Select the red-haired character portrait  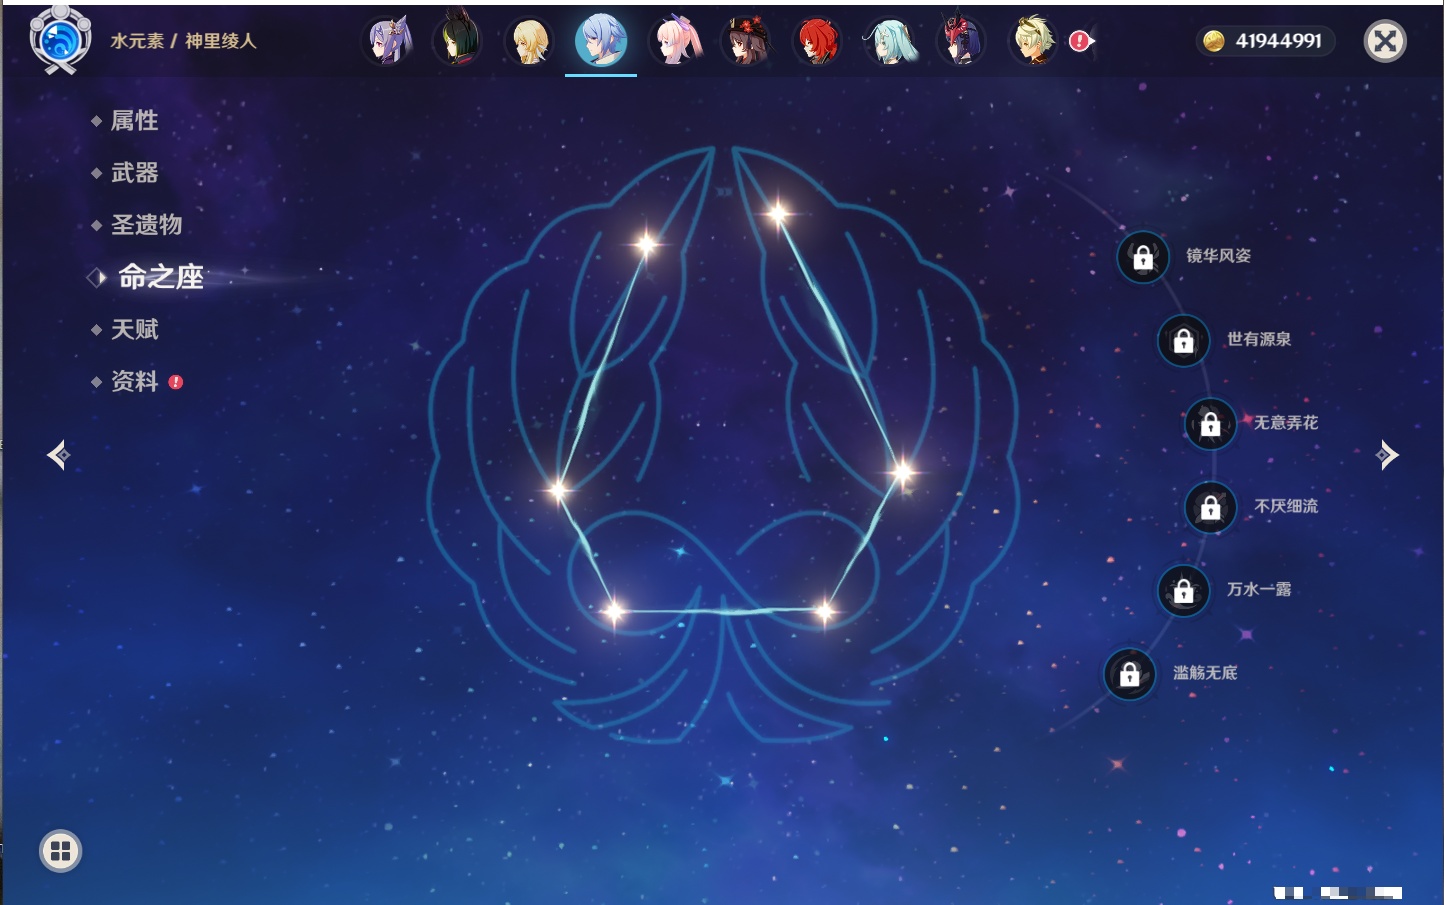(817, 41)
